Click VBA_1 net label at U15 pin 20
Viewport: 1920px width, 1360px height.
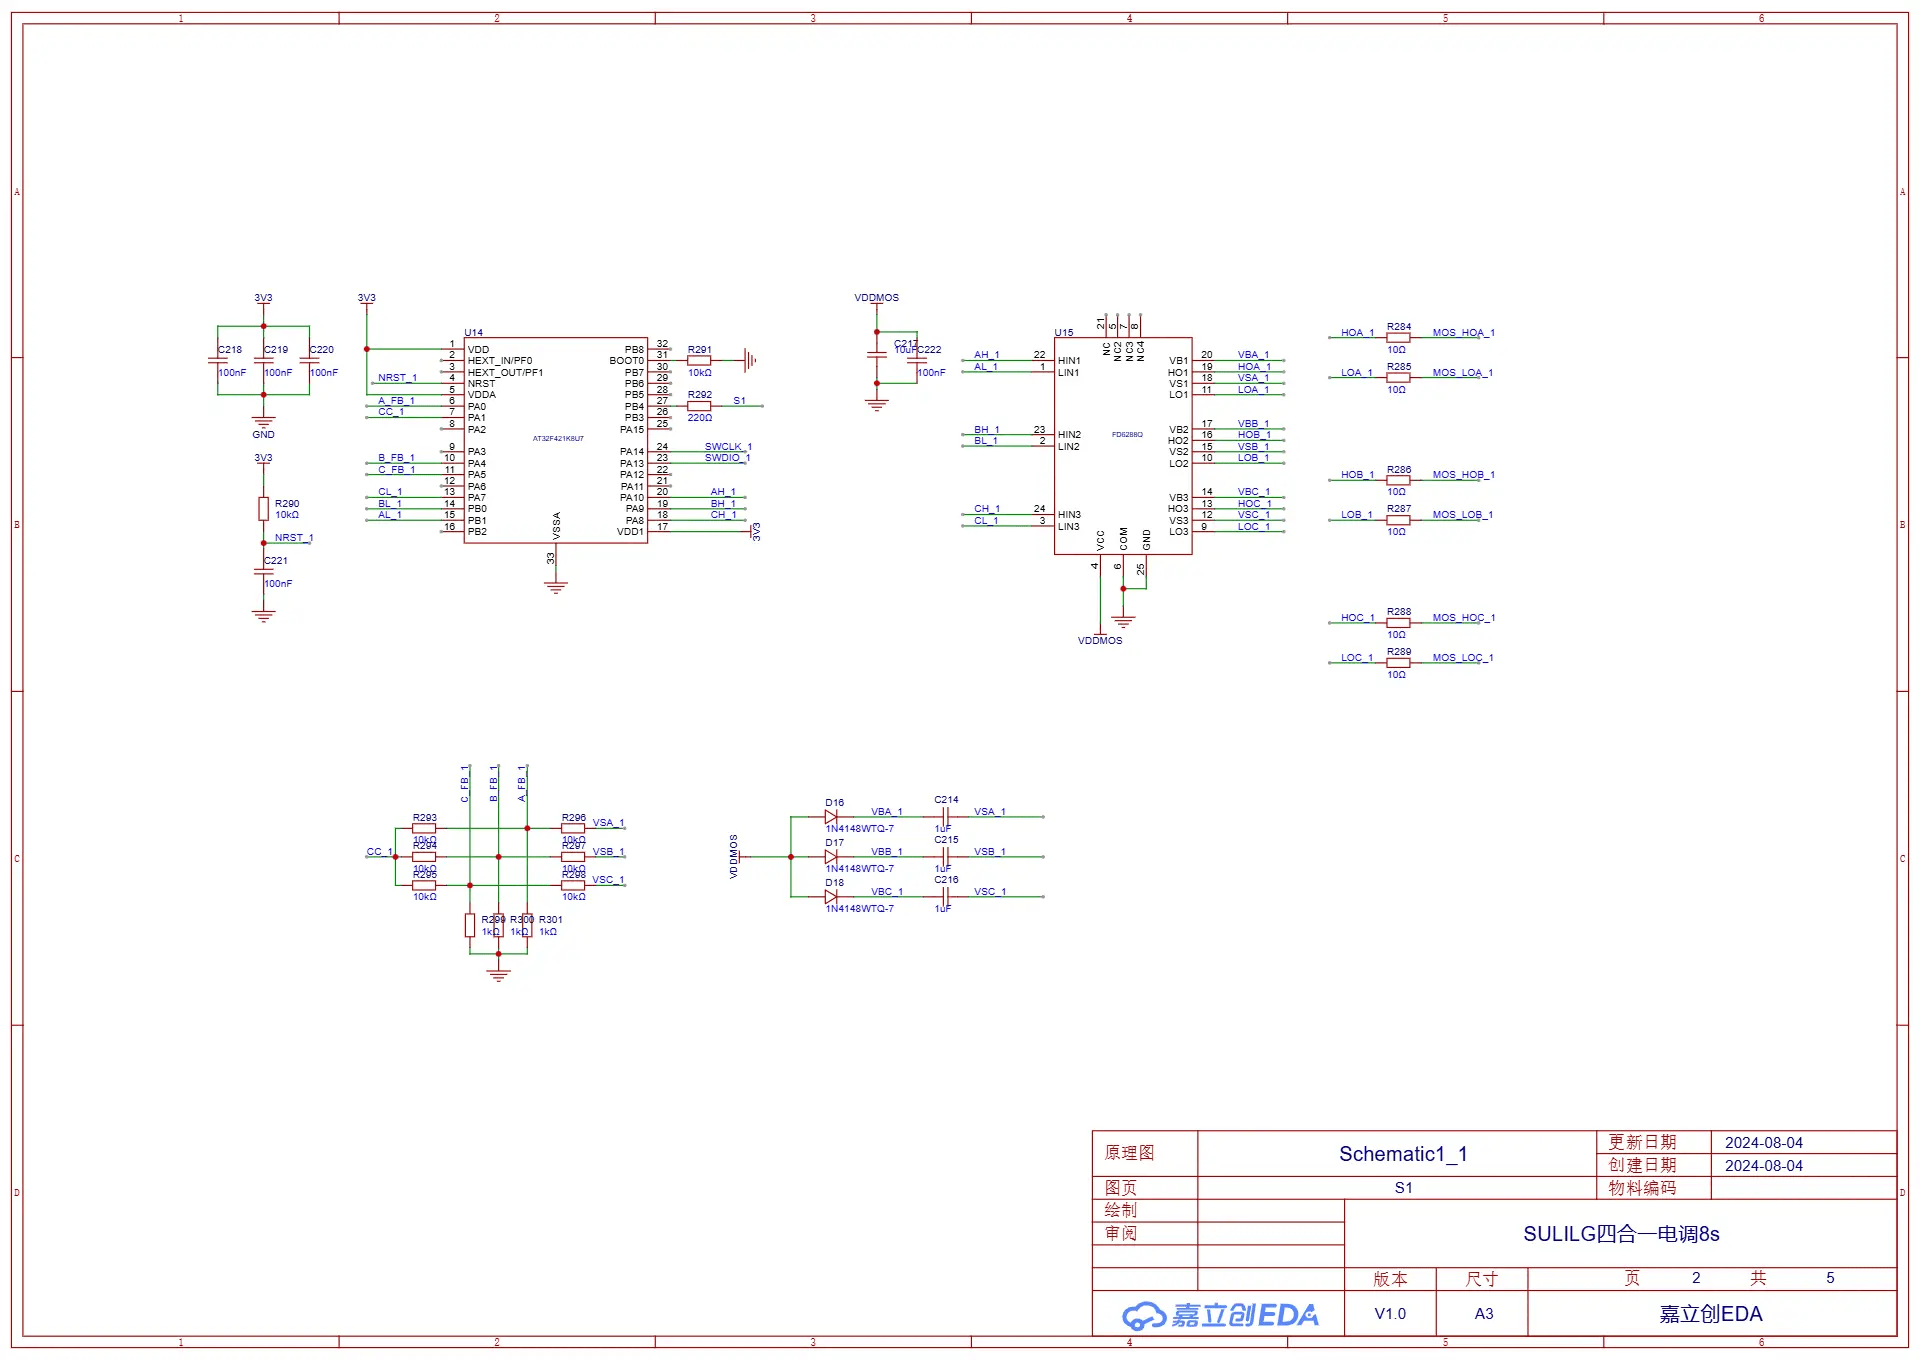click(x=1253, y=355)
